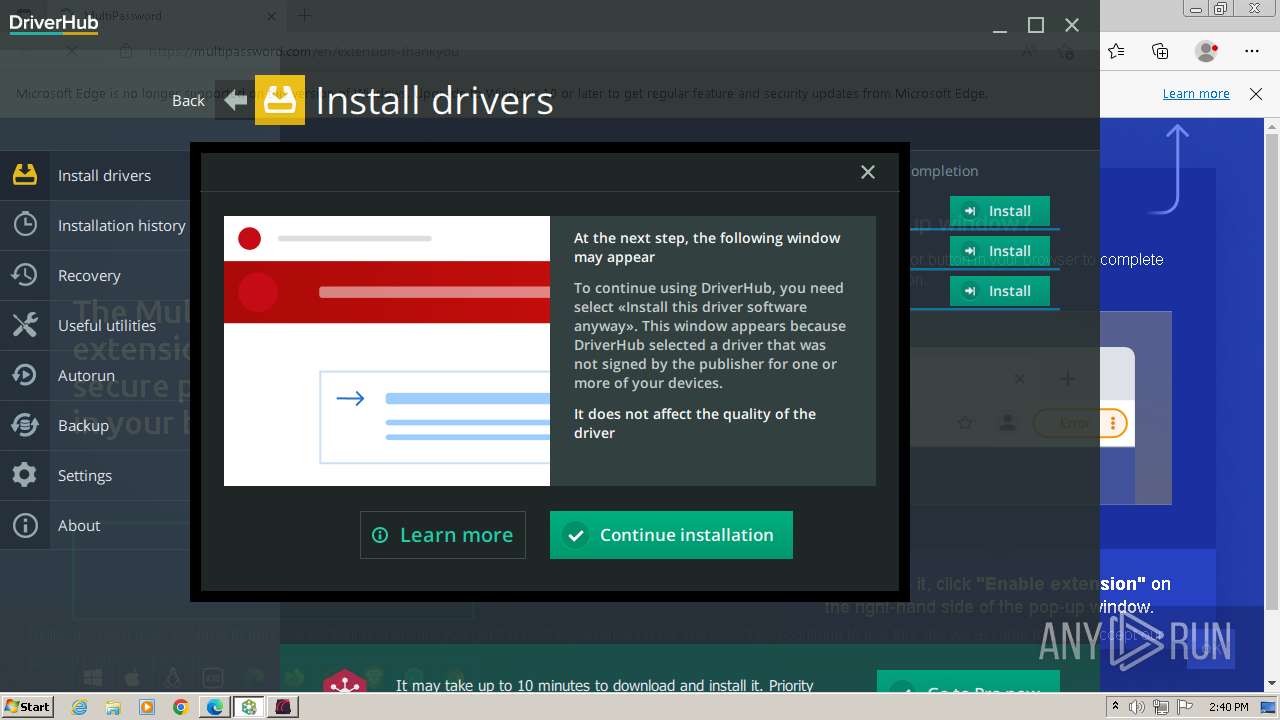
Task: Open the Windows Start menu
Action: (x=27, y=706)
